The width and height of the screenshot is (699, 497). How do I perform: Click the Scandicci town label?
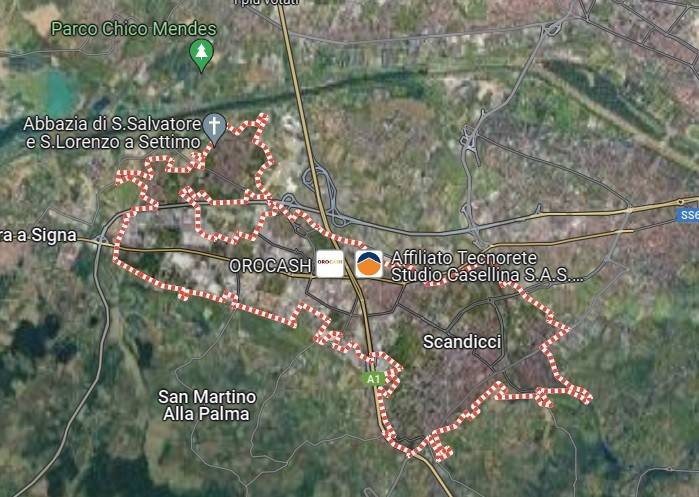(462, 342)
